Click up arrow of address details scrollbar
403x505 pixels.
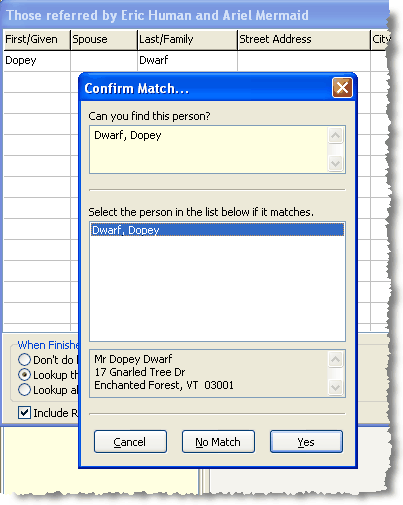(335, 359)
